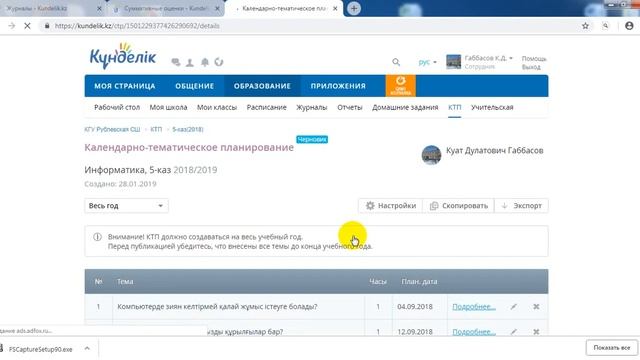Open Домашние задания submenu item
This screenshot has width=640, height=360.
tap(405, 107)
